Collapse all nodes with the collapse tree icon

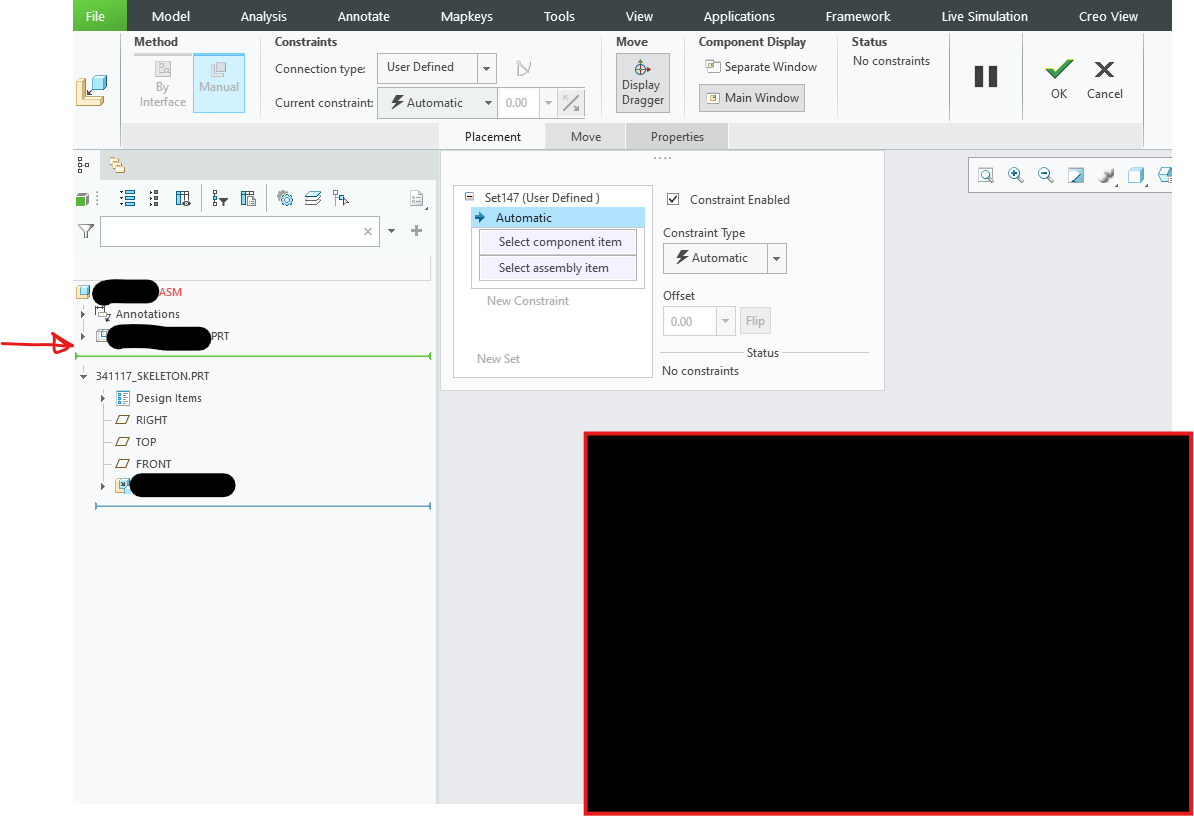[153, 198]
